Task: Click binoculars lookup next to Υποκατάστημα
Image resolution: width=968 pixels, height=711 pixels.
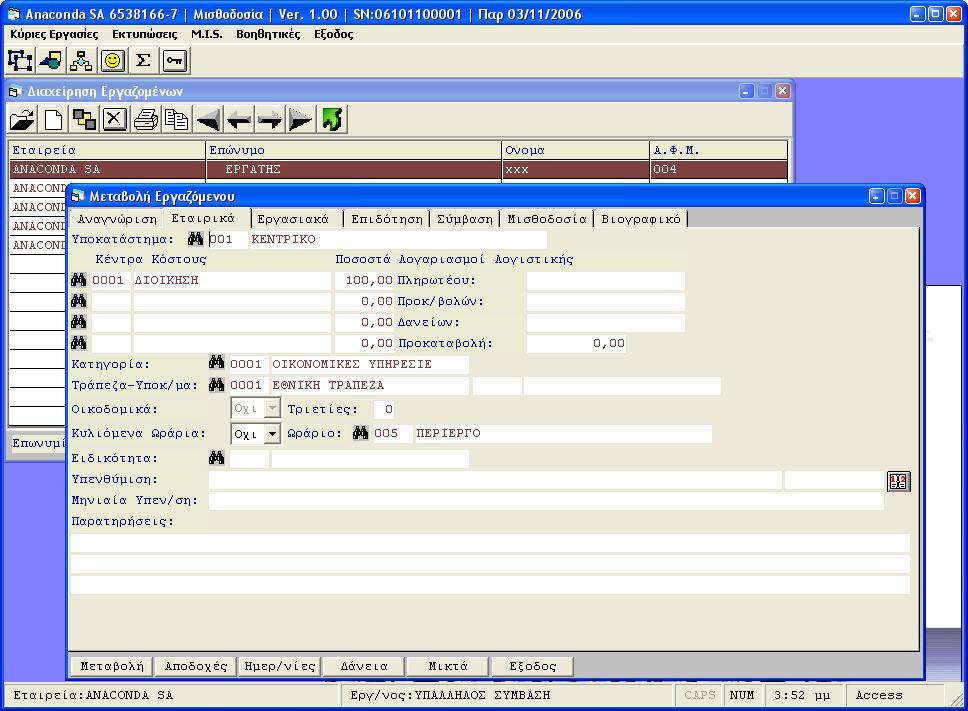Action: [196, 240]
